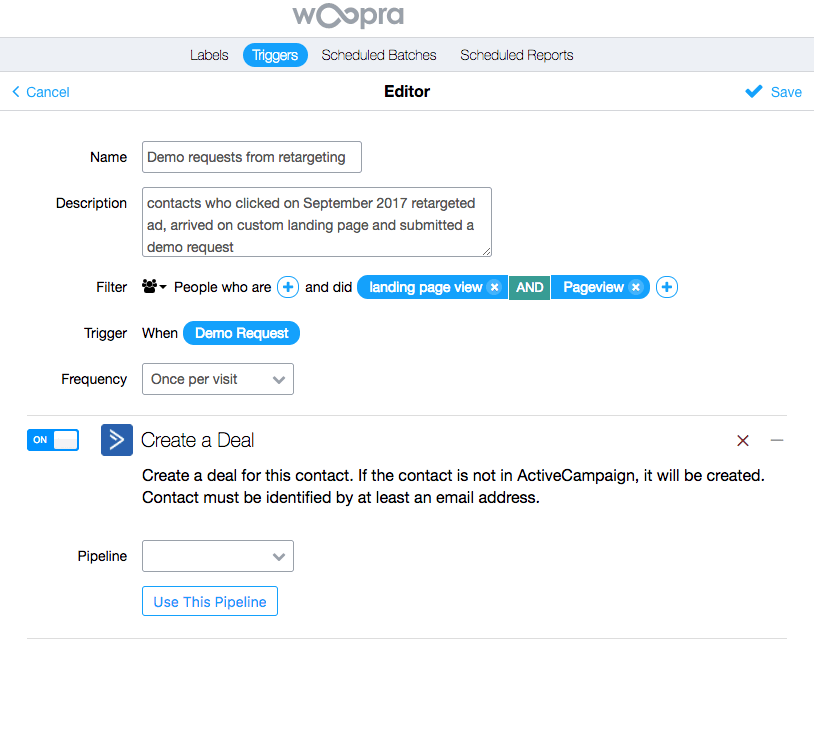Click the AND operator between filter conditions
Viewport: 814px width, 742px height.
(x=529, y=287)
